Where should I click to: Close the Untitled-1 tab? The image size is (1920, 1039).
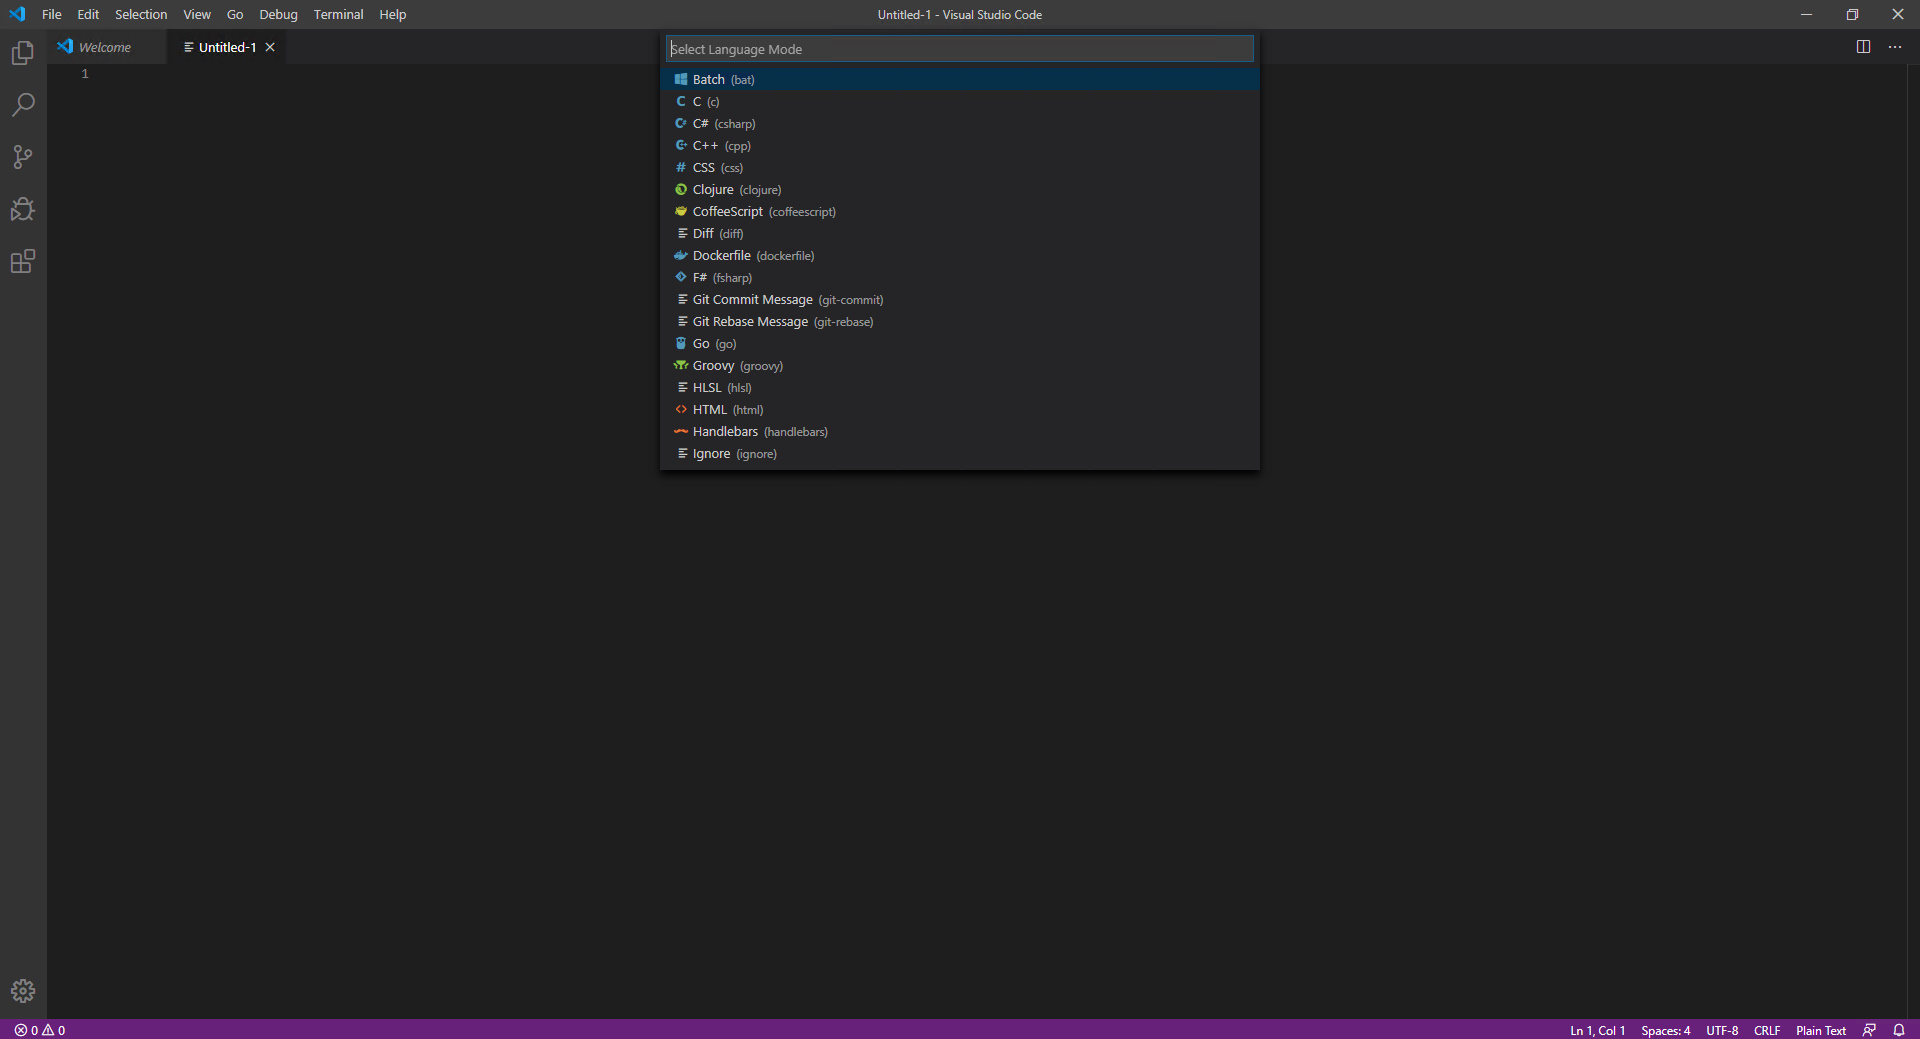[x=270, y=47]
